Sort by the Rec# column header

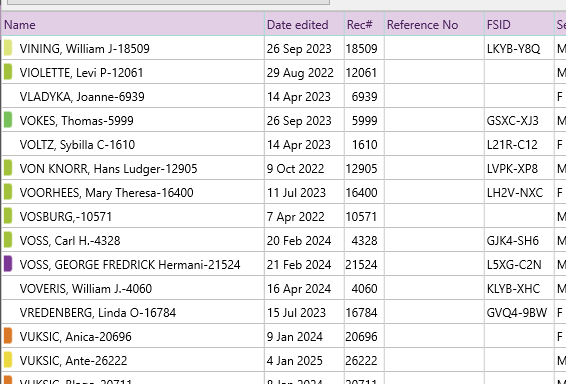(x=364, y=25)
